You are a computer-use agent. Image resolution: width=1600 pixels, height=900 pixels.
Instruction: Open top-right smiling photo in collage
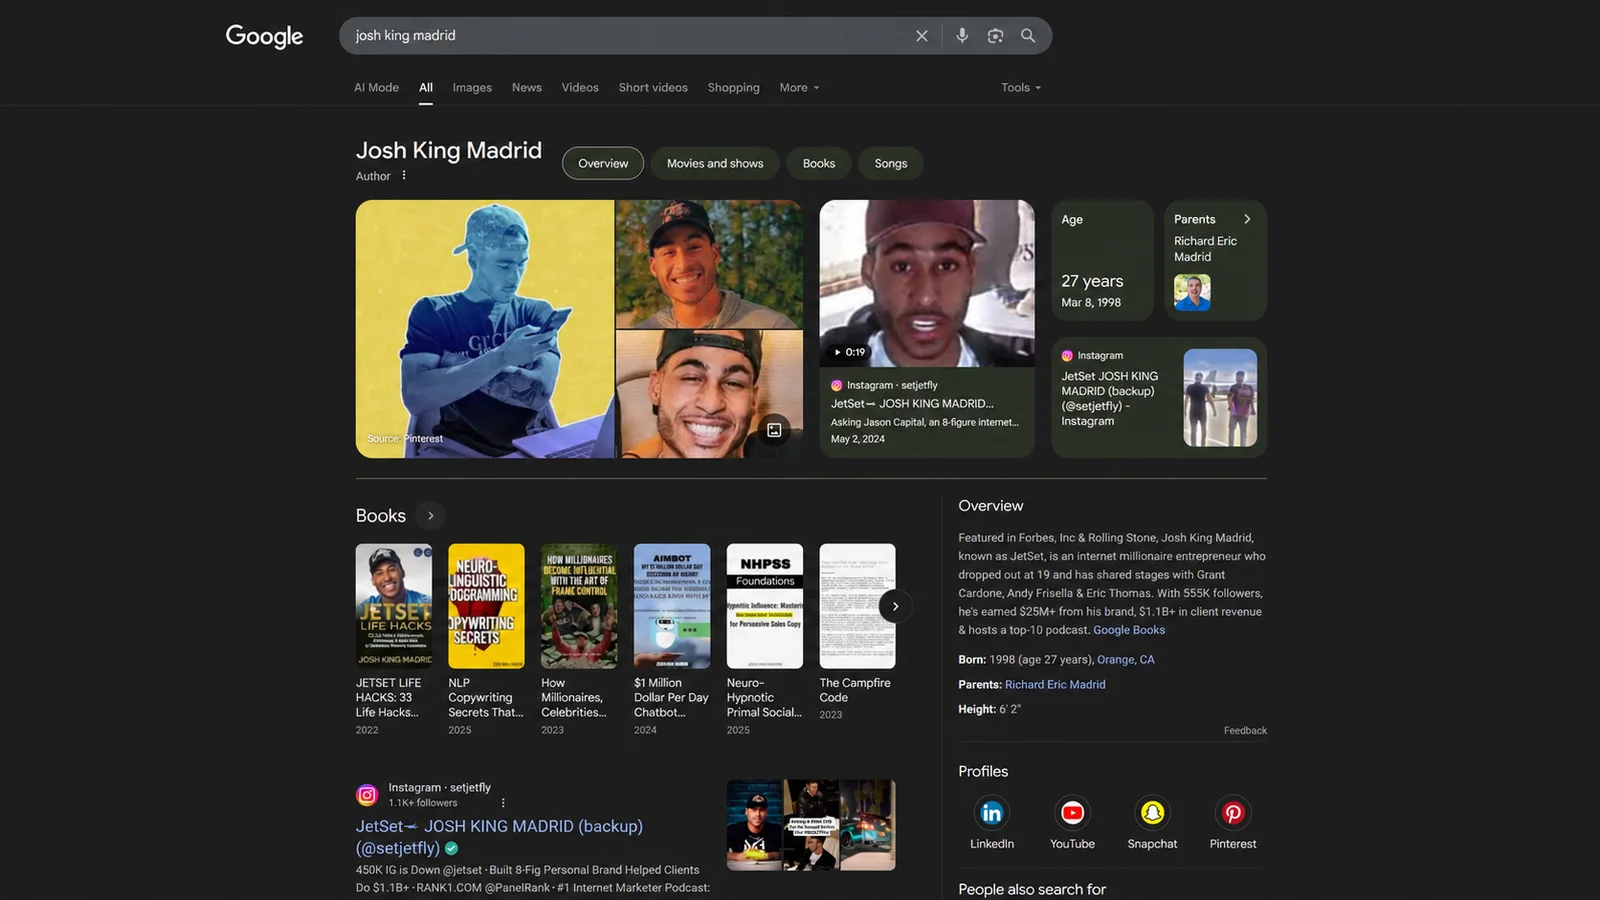point(709,264)
